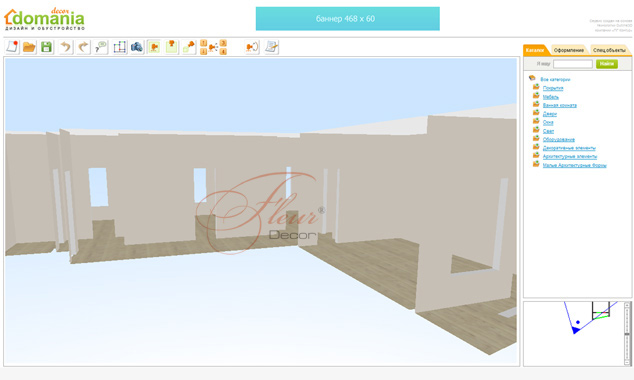This screenshot has height=380, width=634.
Task: Expand the Покрытия folder icon
Action: tap(536, 87)
